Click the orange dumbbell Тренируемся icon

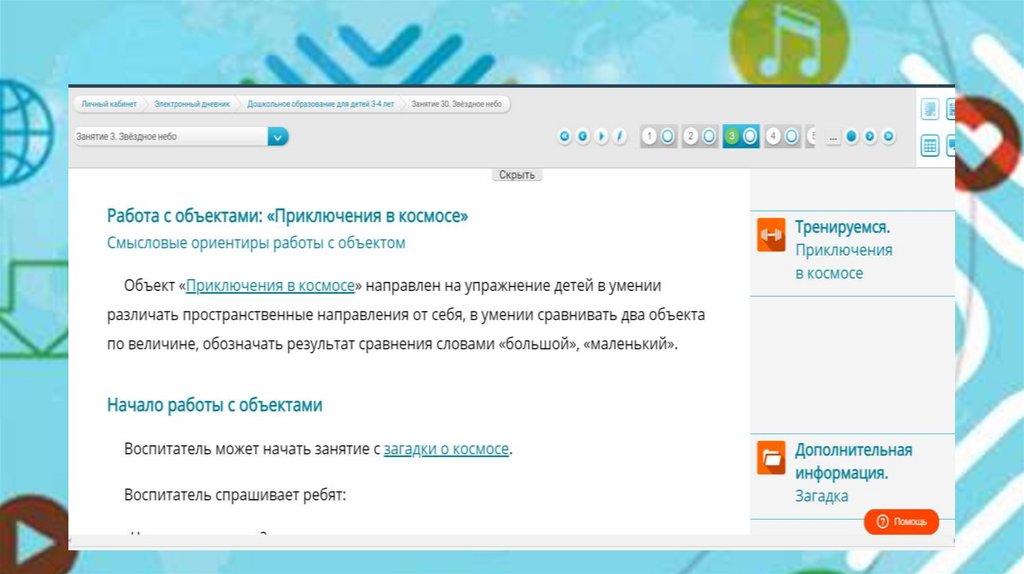click(771, 235)
